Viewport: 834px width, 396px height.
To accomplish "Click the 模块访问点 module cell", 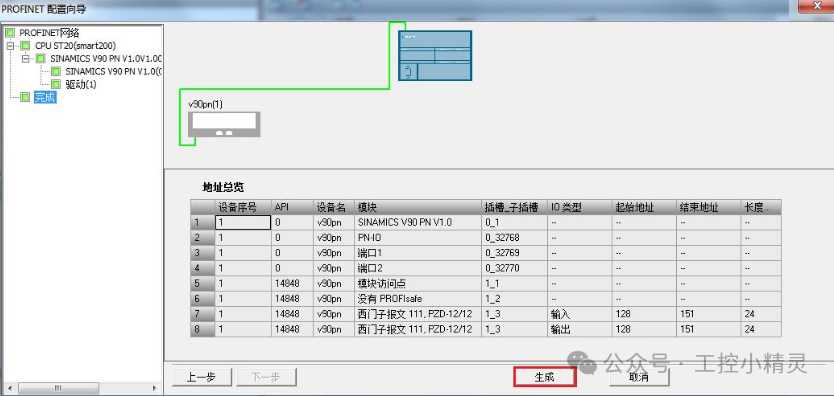I will click(x=418, y=283).
